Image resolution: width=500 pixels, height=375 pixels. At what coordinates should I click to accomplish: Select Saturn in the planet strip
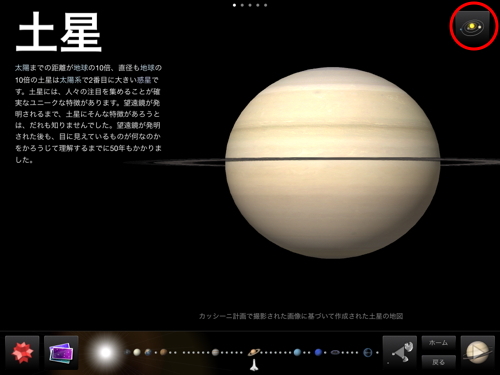[x=254, y=352]
